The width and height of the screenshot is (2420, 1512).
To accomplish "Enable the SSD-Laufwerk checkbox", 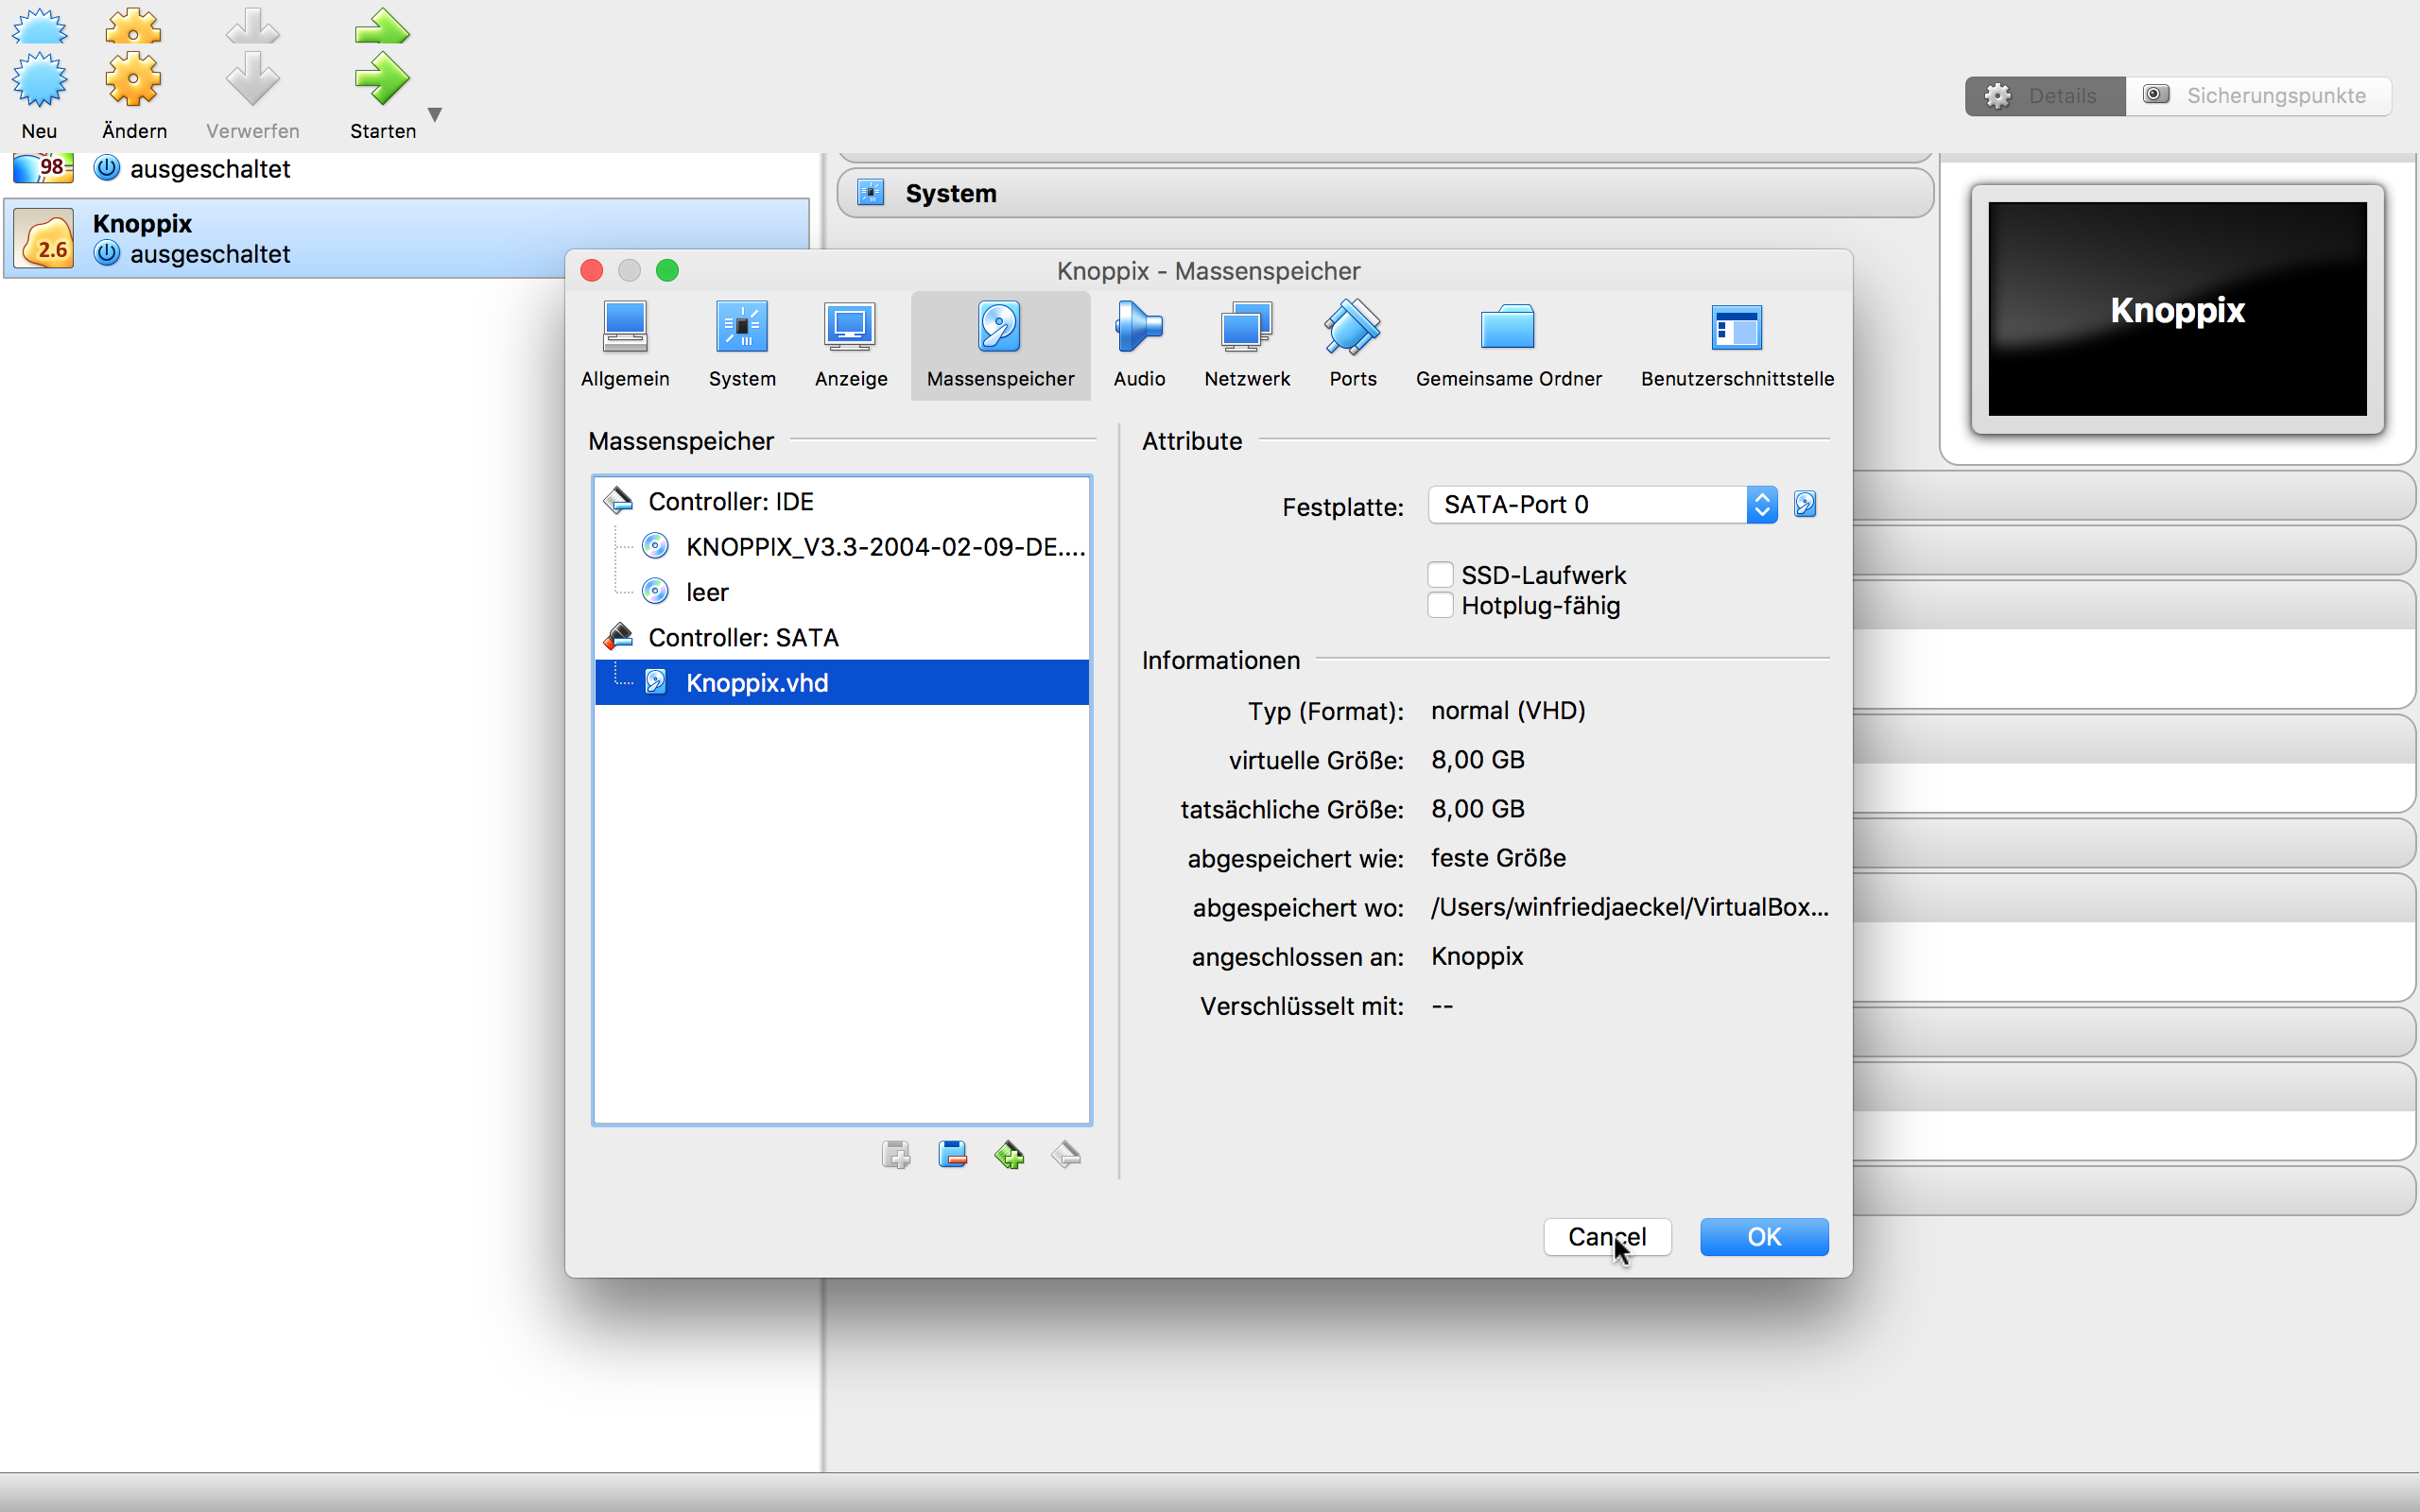I will (x=1440, y=575).
